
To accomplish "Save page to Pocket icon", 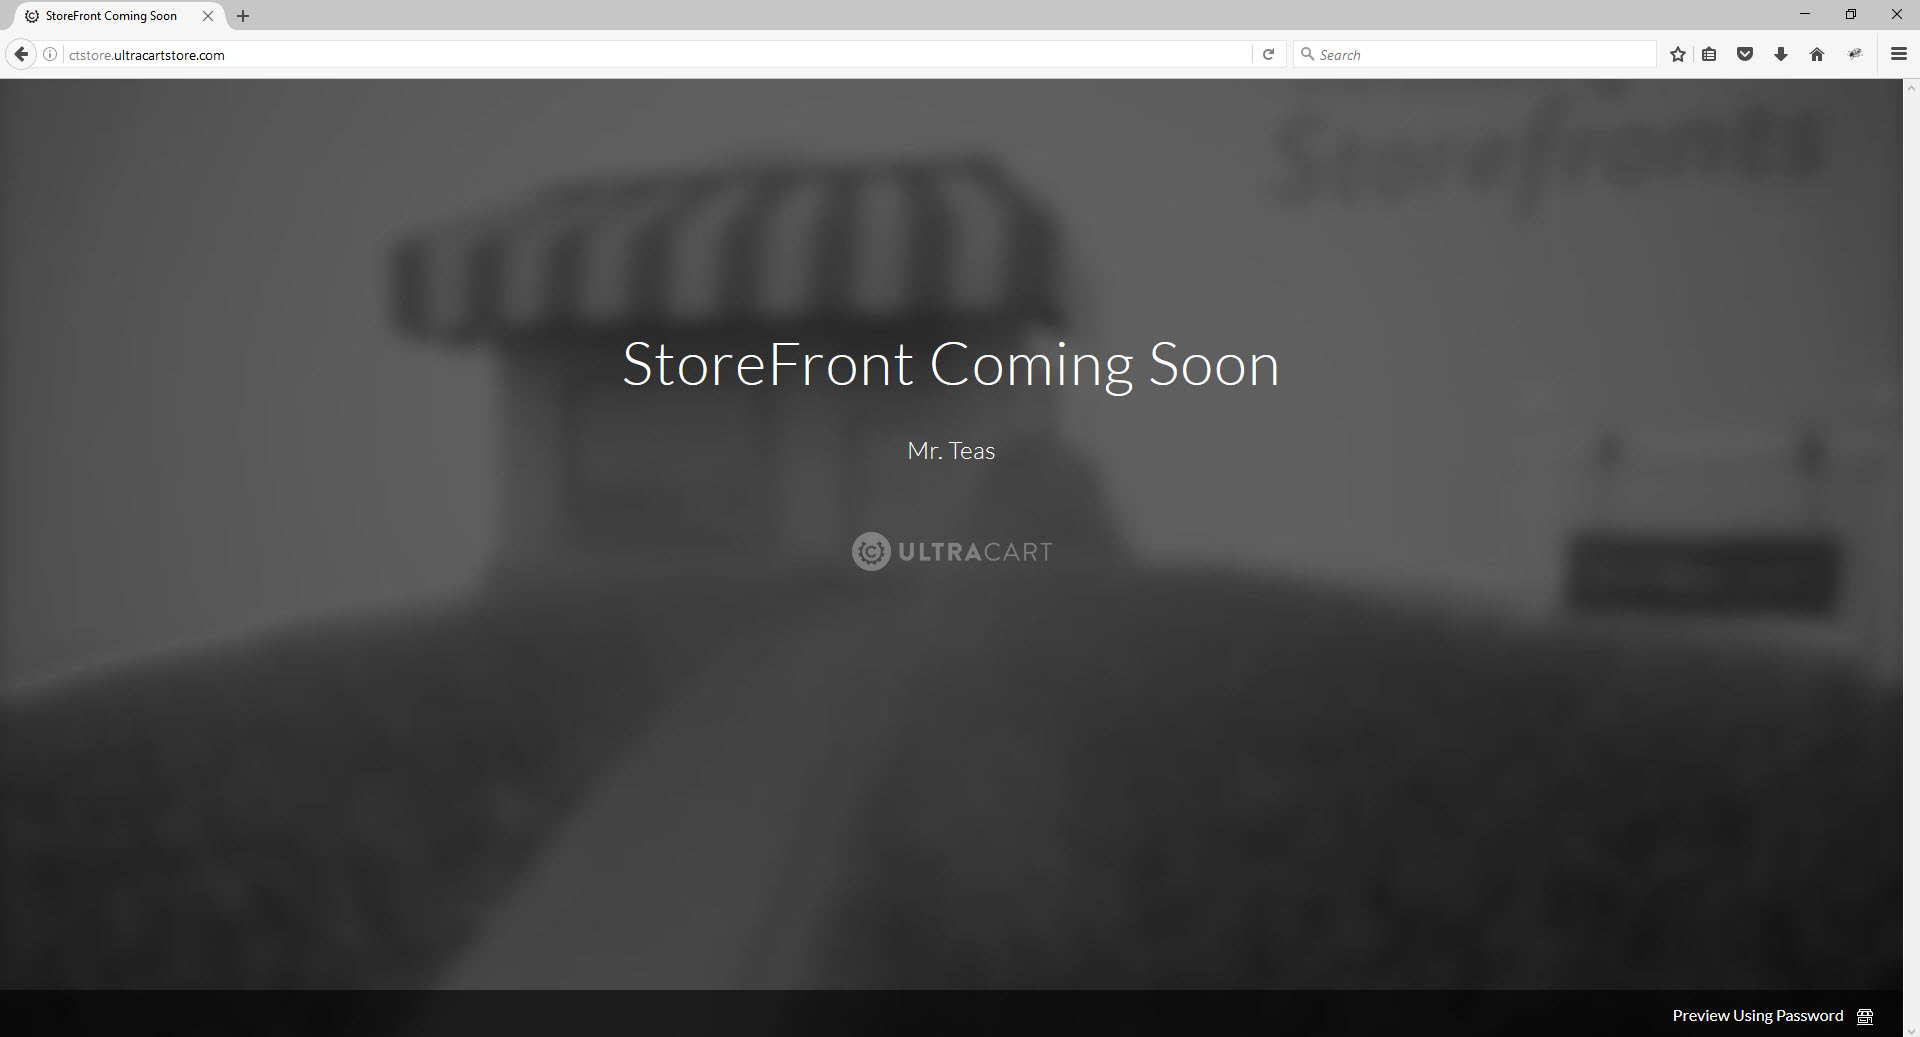I will click(x=1745, y=55).
